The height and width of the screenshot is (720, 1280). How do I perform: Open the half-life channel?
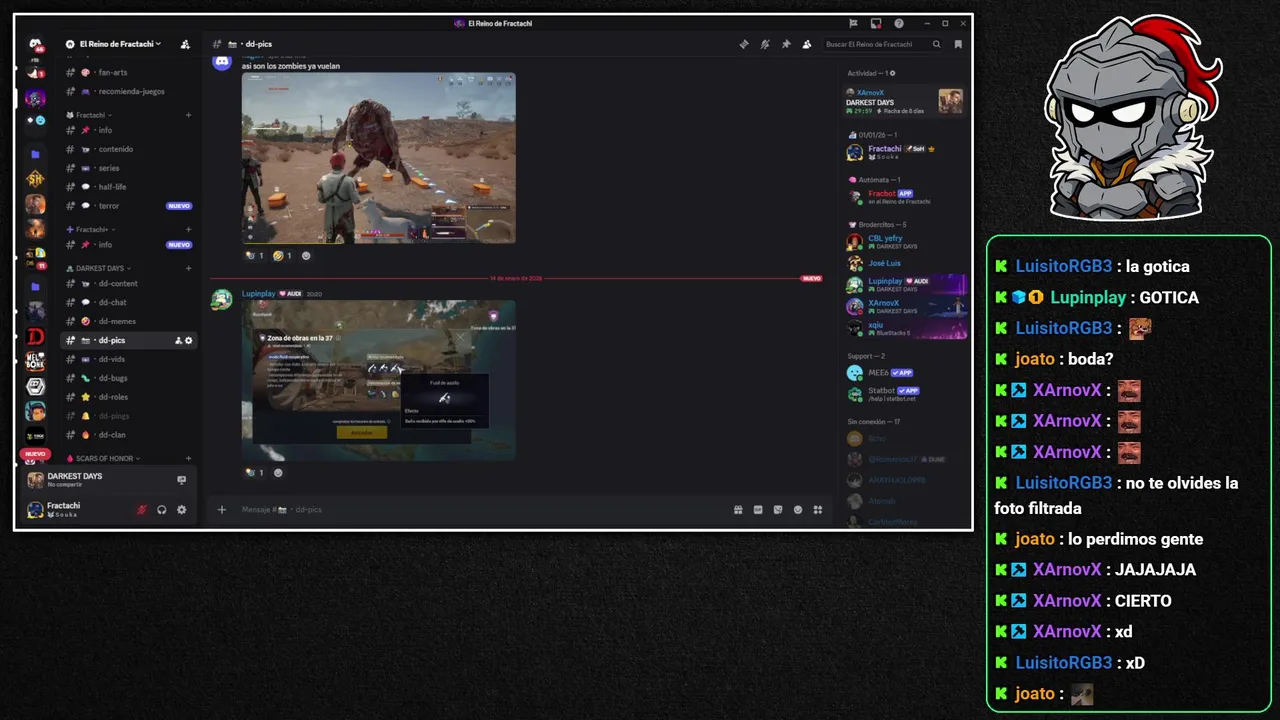[129, 187]
